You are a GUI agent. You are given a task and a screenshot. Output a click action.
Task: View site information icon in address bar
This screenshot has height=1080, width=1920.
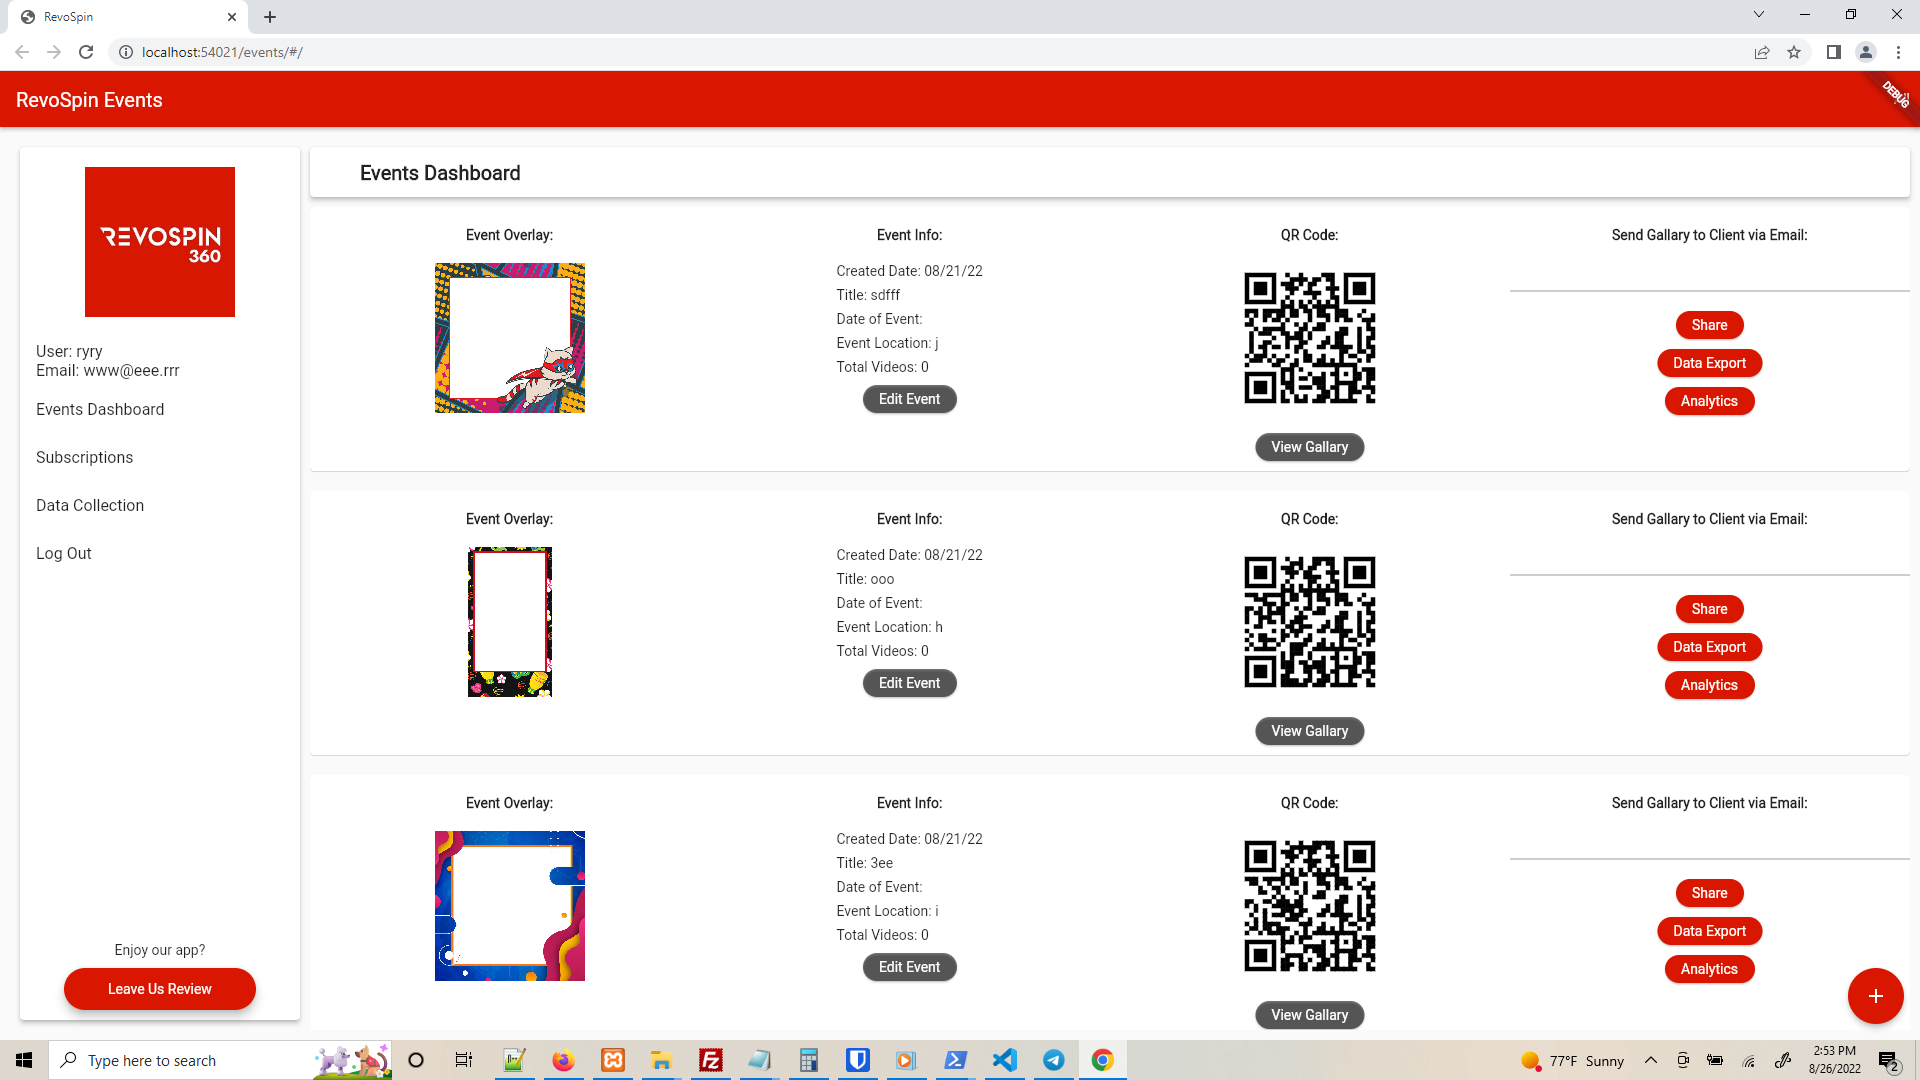(126, 52)
